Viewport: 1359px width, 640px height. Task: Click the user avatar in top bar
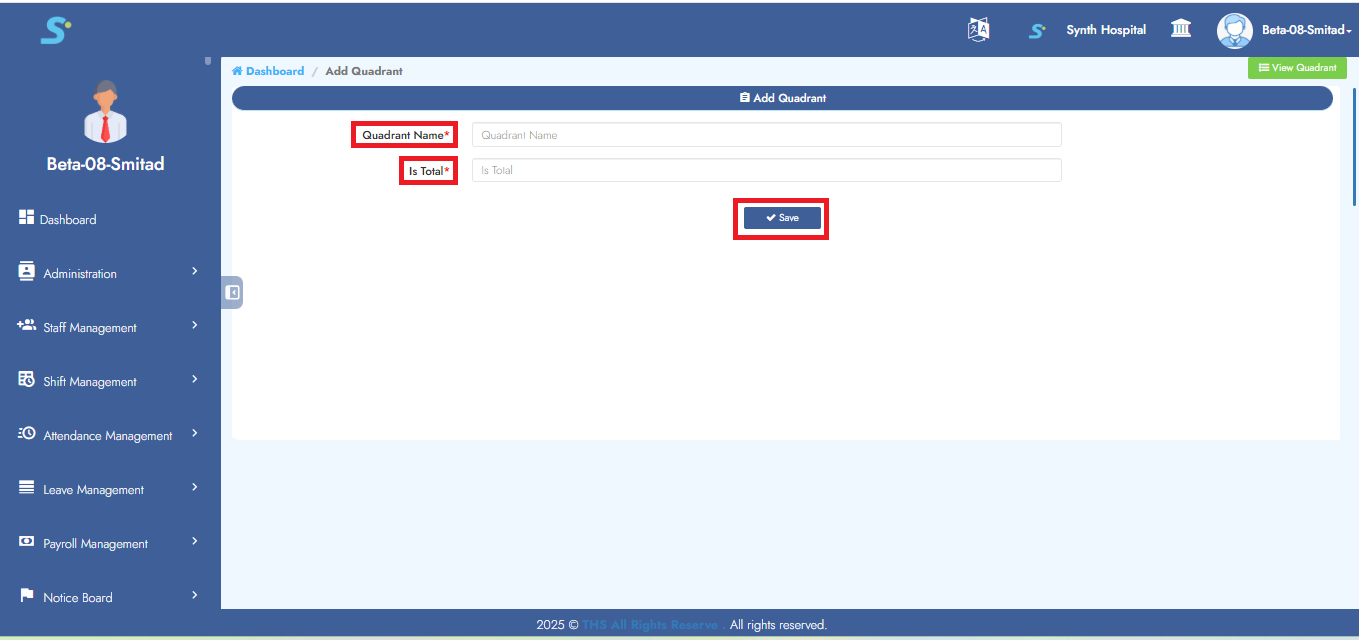coord(1234,30)
